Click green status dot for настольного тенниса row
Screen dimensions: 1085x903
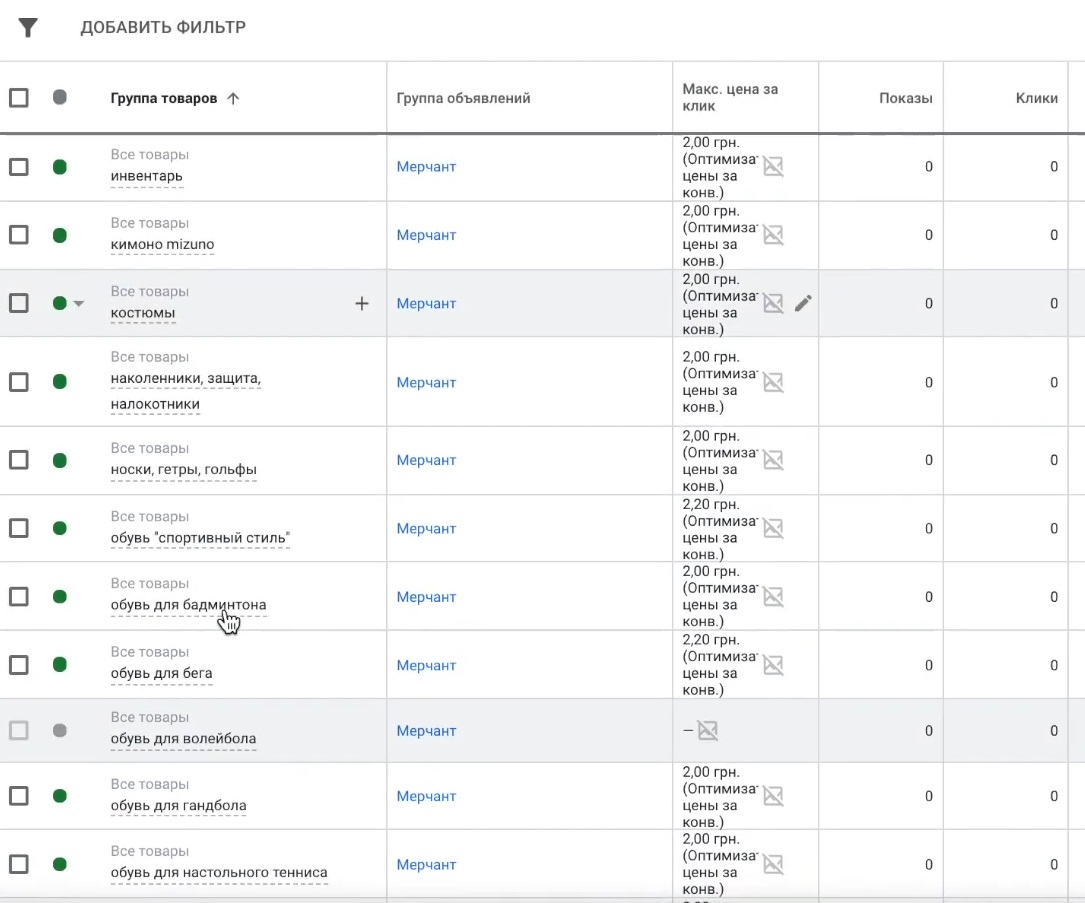60,864
